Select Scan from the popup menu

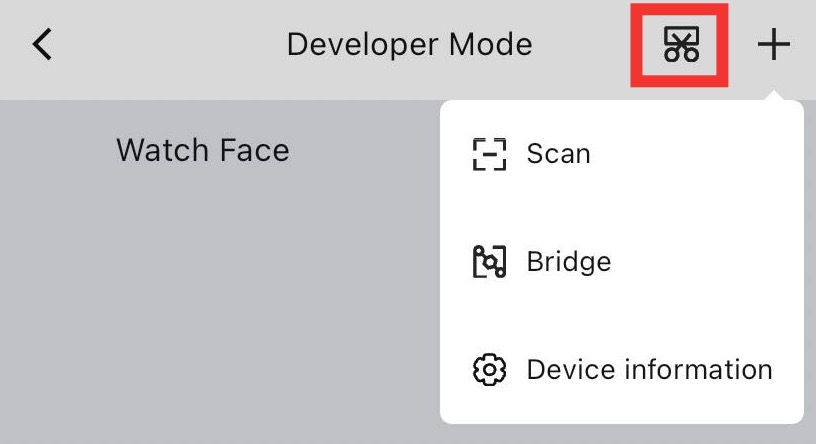click(x=621, y=154)
